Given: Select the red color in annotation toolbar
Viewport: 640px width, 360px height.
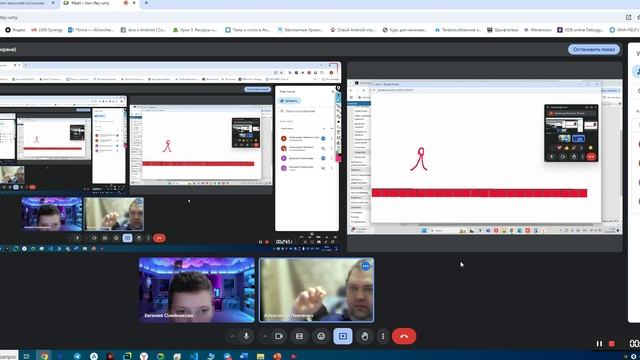Looking at the screenshot, I should pyautogui.click(x=338, y=158).
